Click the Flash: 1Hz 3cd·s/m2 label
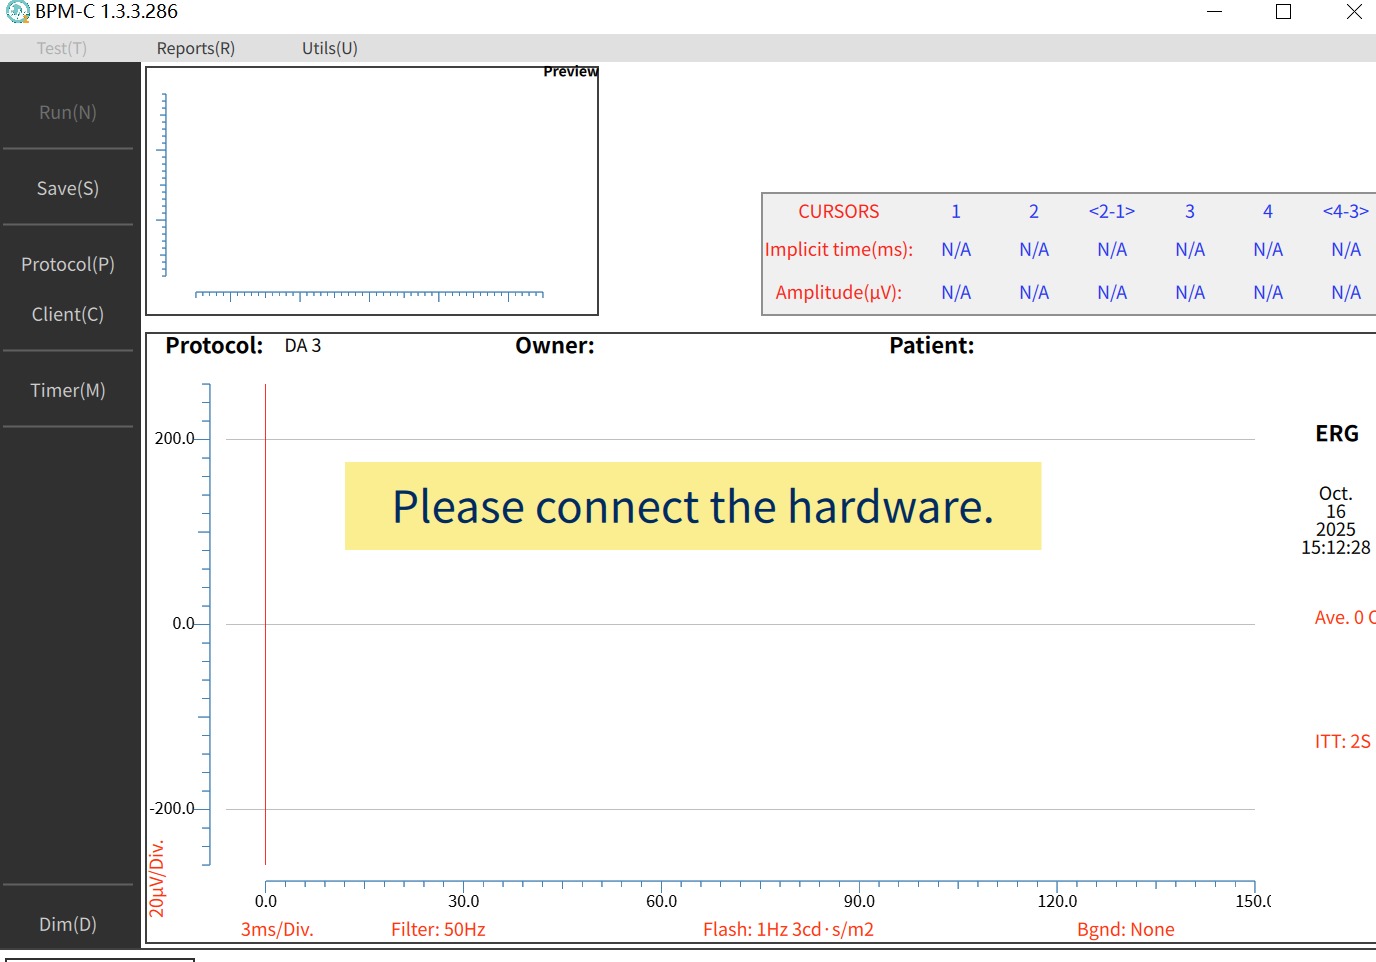 tap(788, 929)
